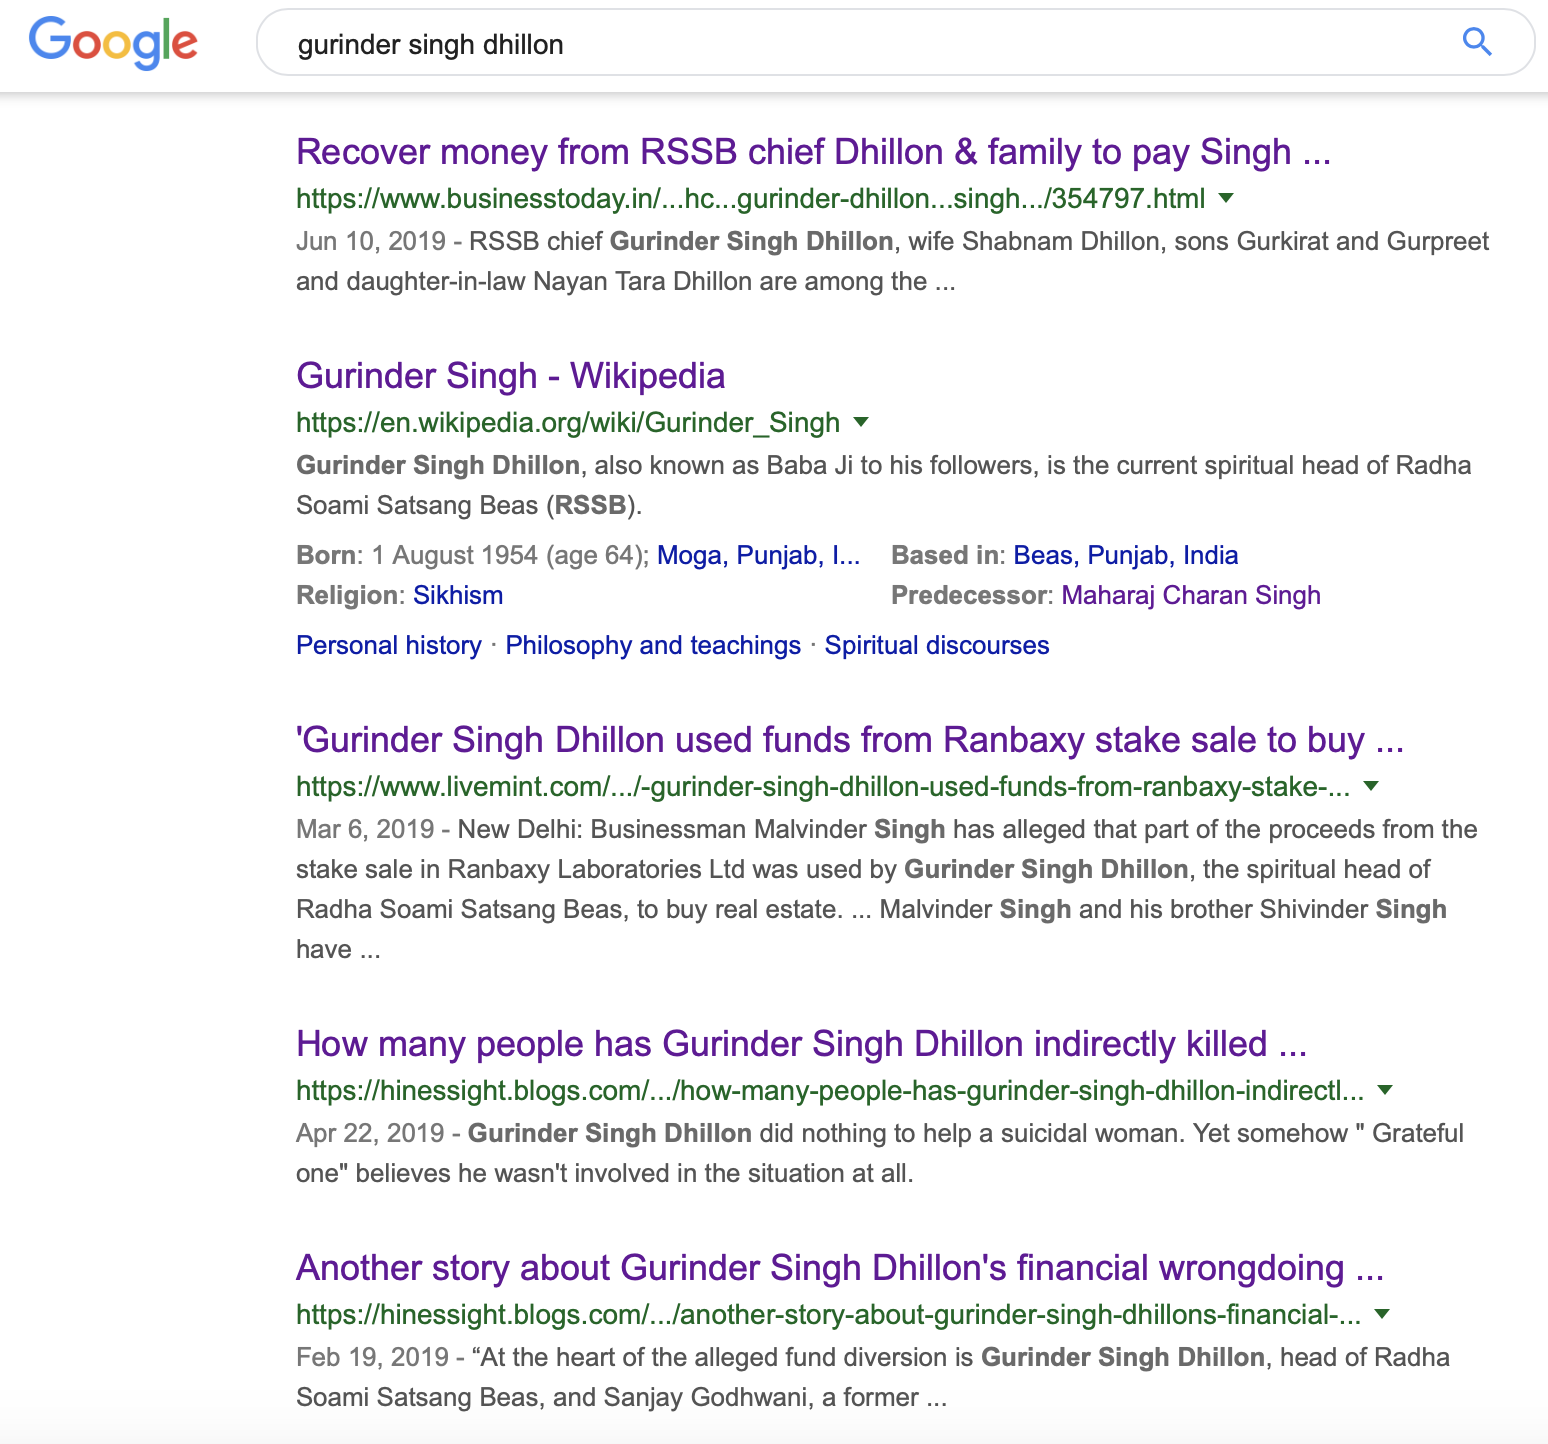Open Another story about financial wrongdoing result
Viewport: 1548px width, 1444px height.
point(839,1268)
